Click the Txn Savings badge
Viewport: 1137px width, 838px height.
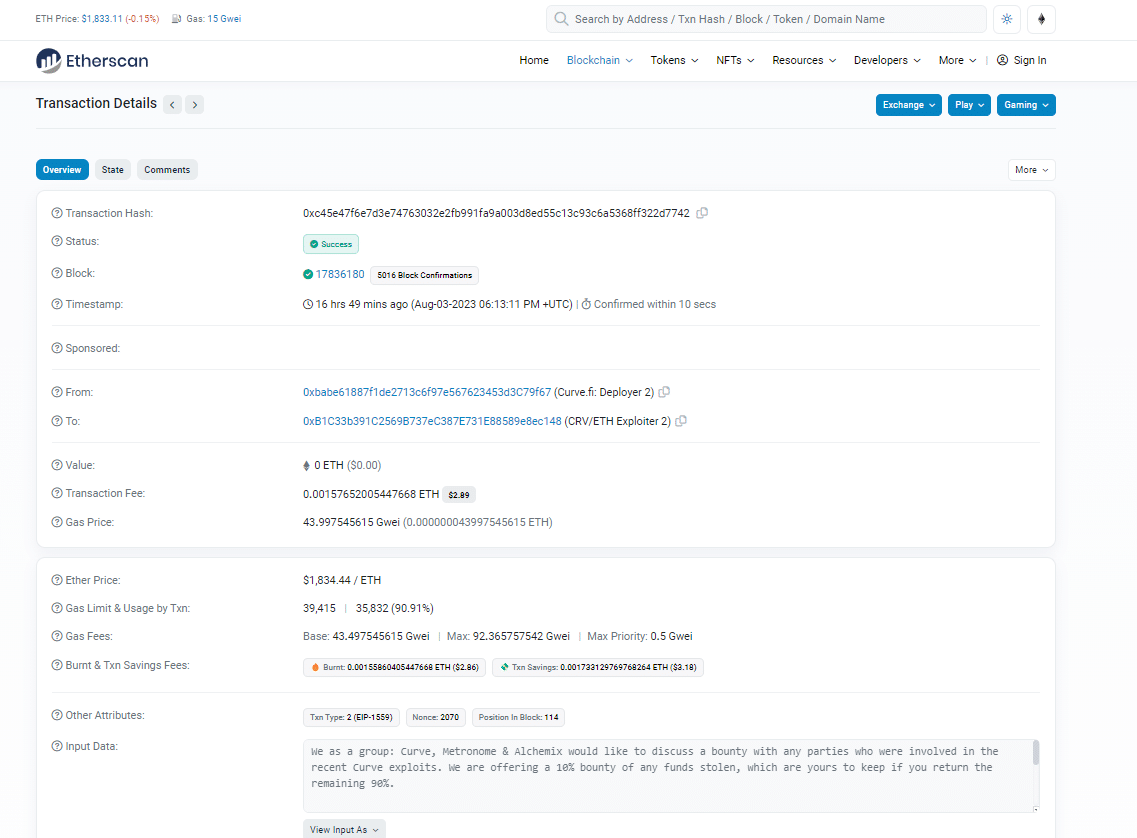[598, 668]
